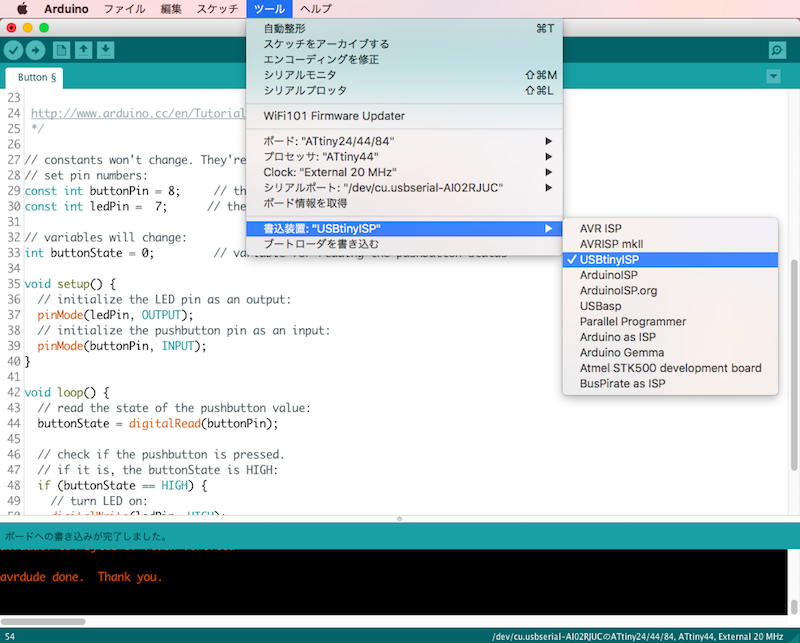Select the checked USBtinyISP programmer
This screenshot has height=643, width=800.
(x=670, y=260)
